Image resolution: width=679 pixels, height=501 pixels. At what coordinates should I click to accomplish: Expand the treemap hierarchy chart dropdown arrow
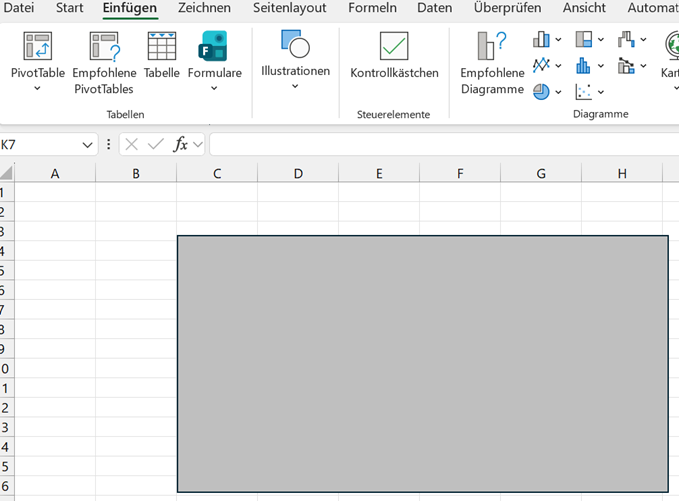(601, 41)
